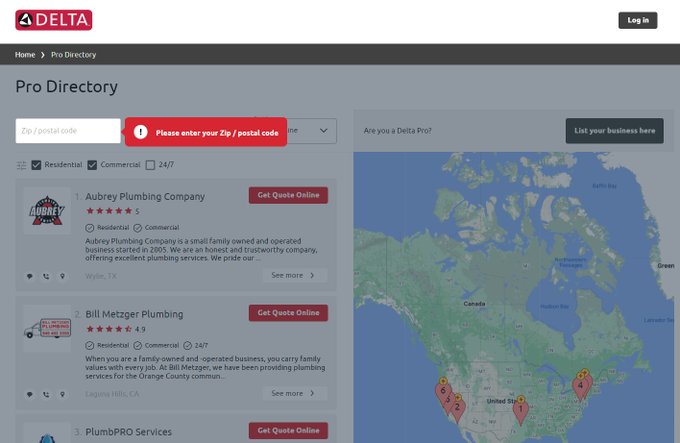Expand See more for Bill Metzger Plumbing
Viewport: 680px width, 443px height.
click(x=294, y=393)
